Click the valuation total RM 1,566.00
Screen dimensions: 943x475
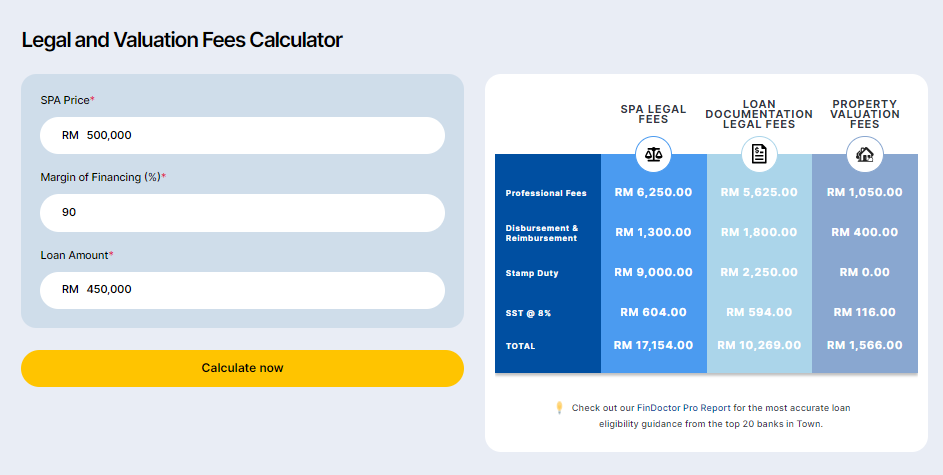click(x=865, y=345)
